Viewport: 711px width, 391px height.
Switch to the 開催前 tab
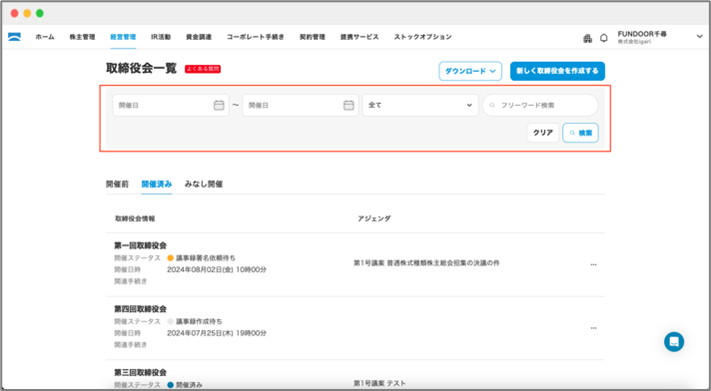117,184
